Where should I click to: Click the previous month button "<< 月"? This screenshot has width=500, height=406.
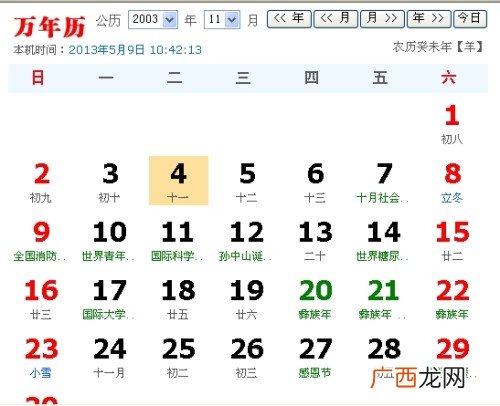336,19
